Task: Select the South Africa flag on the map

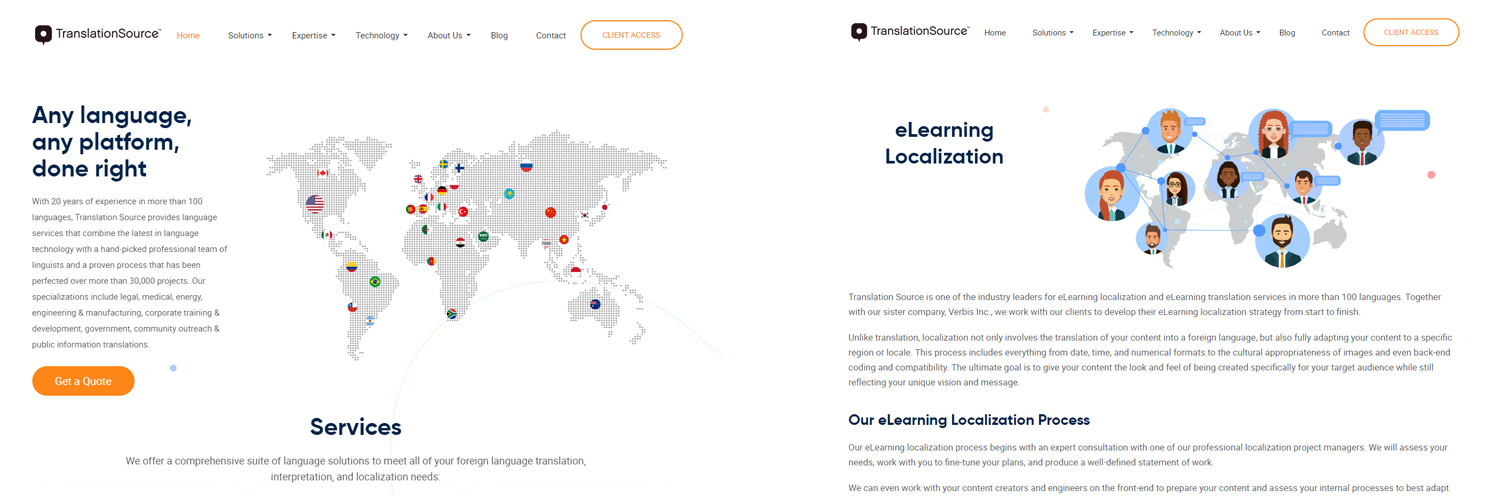Action: click(x=452, y=314)
